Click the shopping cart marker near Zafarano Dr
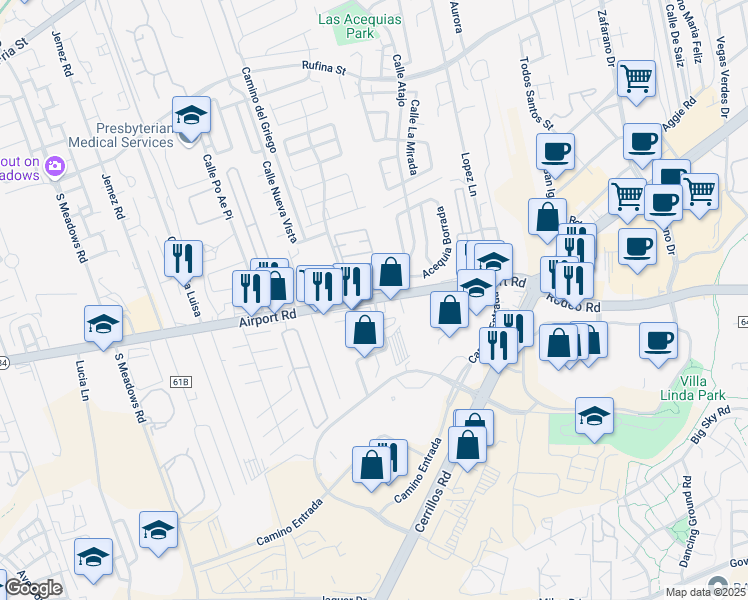 click(636, 78)
